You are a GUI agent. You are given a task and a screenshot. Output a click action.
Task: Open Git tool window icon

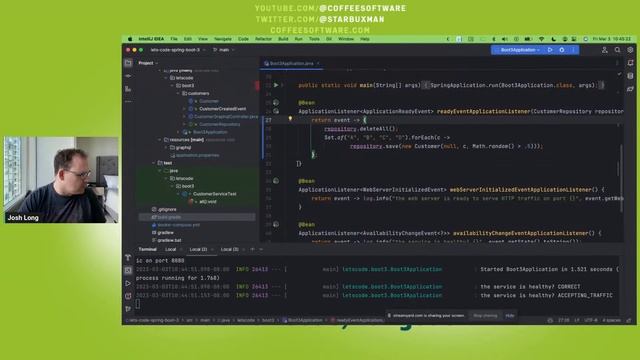tap(128, 309)
